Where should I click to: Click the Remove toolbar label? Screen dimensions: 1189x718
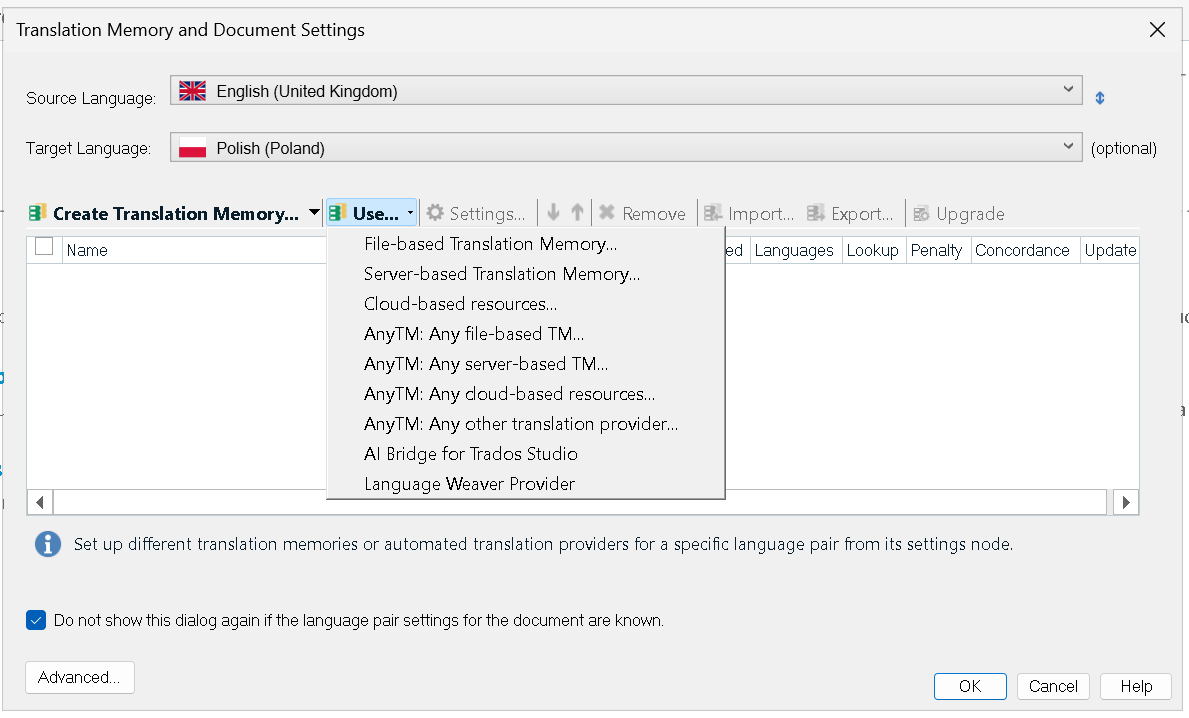point(654,214)
